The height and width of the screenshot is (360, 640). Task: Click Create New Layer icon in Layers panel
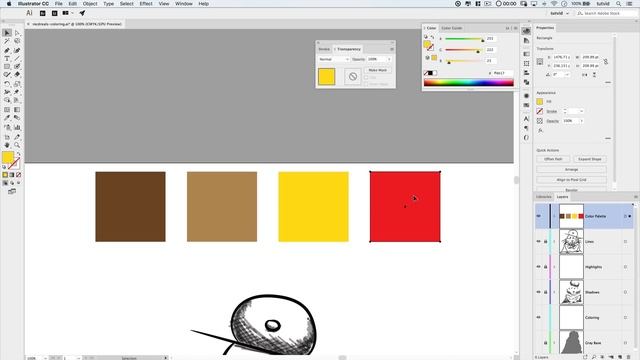click(x=620, y=357)
